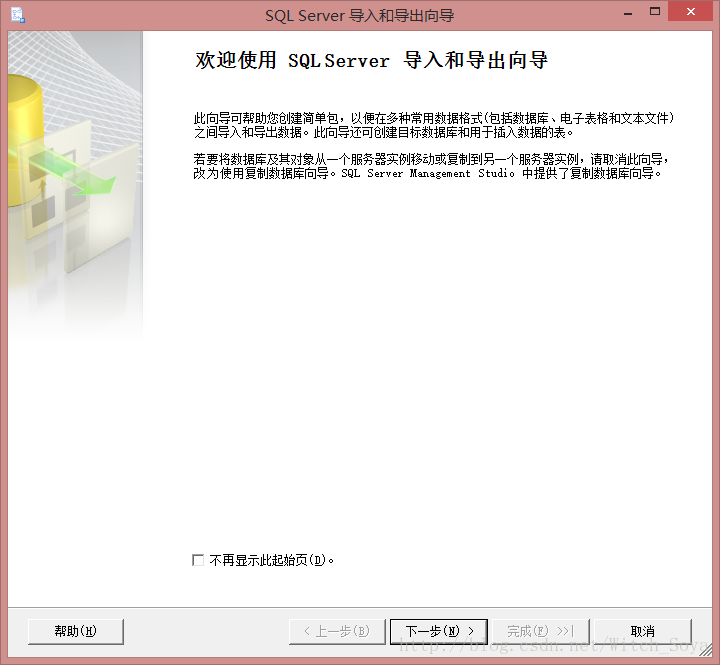Minimize the import and export wizard window

tap(628, 12)
